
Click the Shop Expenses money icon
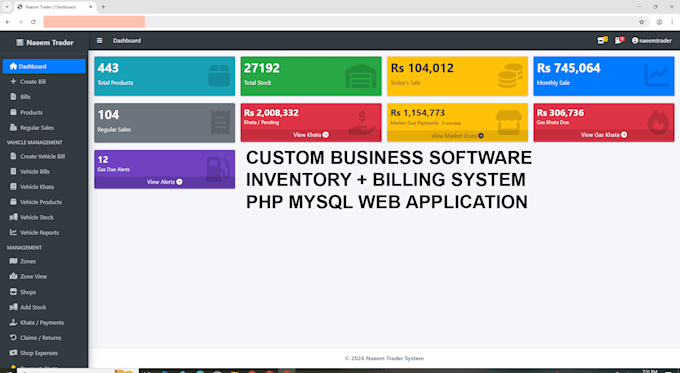coord(13,353)
